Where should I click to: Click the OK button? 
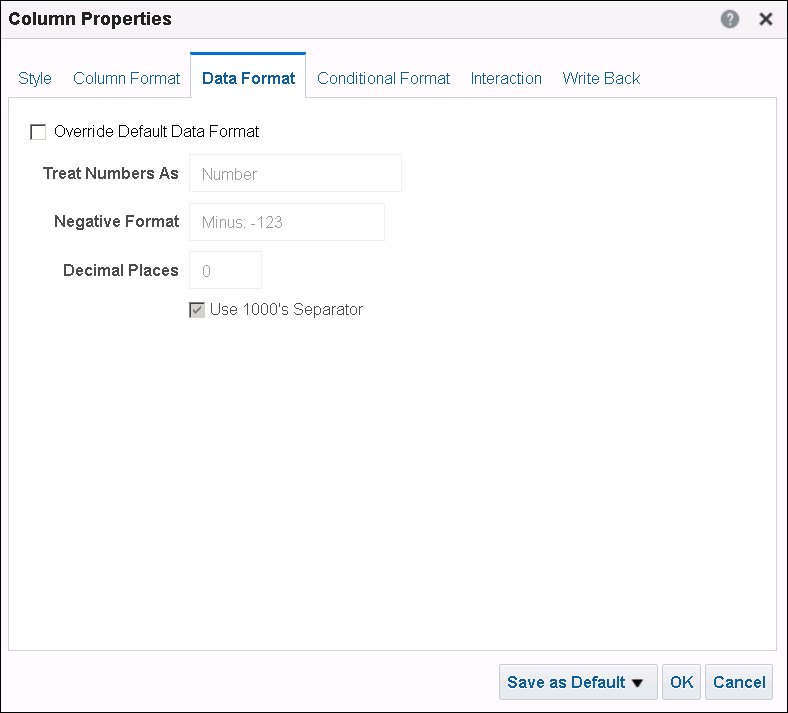pyautogui.click(x=681, y=682)
